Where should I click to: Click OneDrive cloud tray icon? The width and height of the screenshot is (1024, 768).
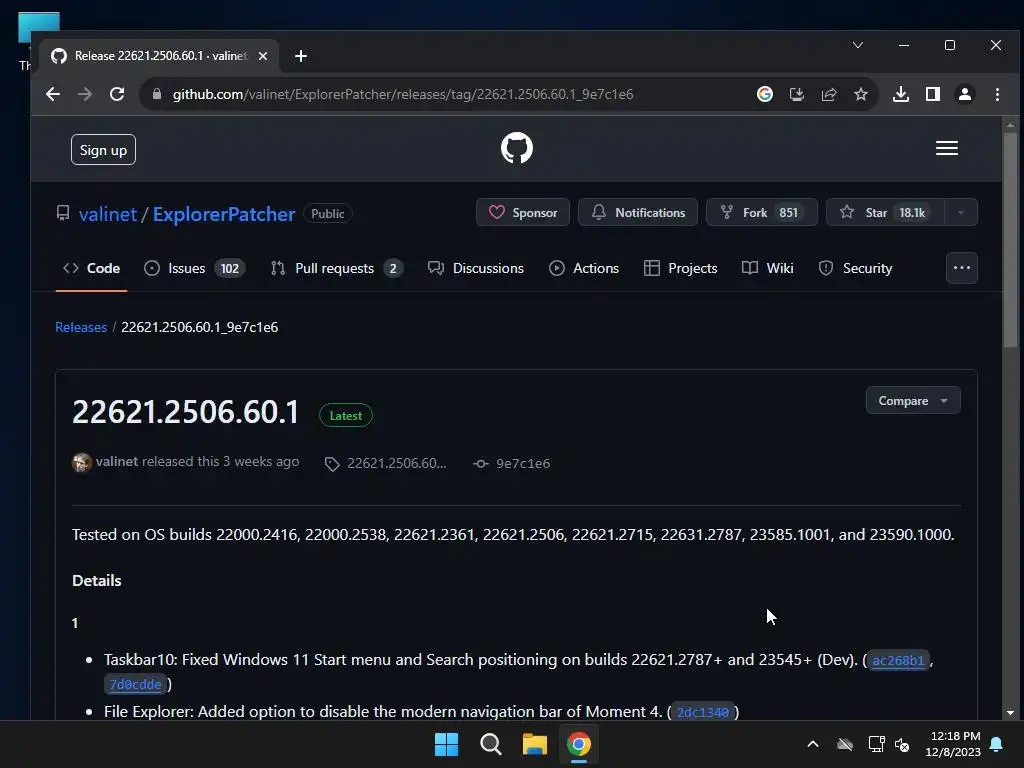(x=845, y=744)
